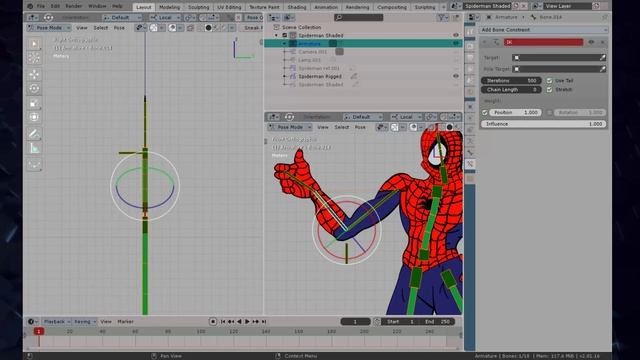Select the Transform tool in left viewport
The width and height of the screenshot is (640, 360).
[34, 117]
